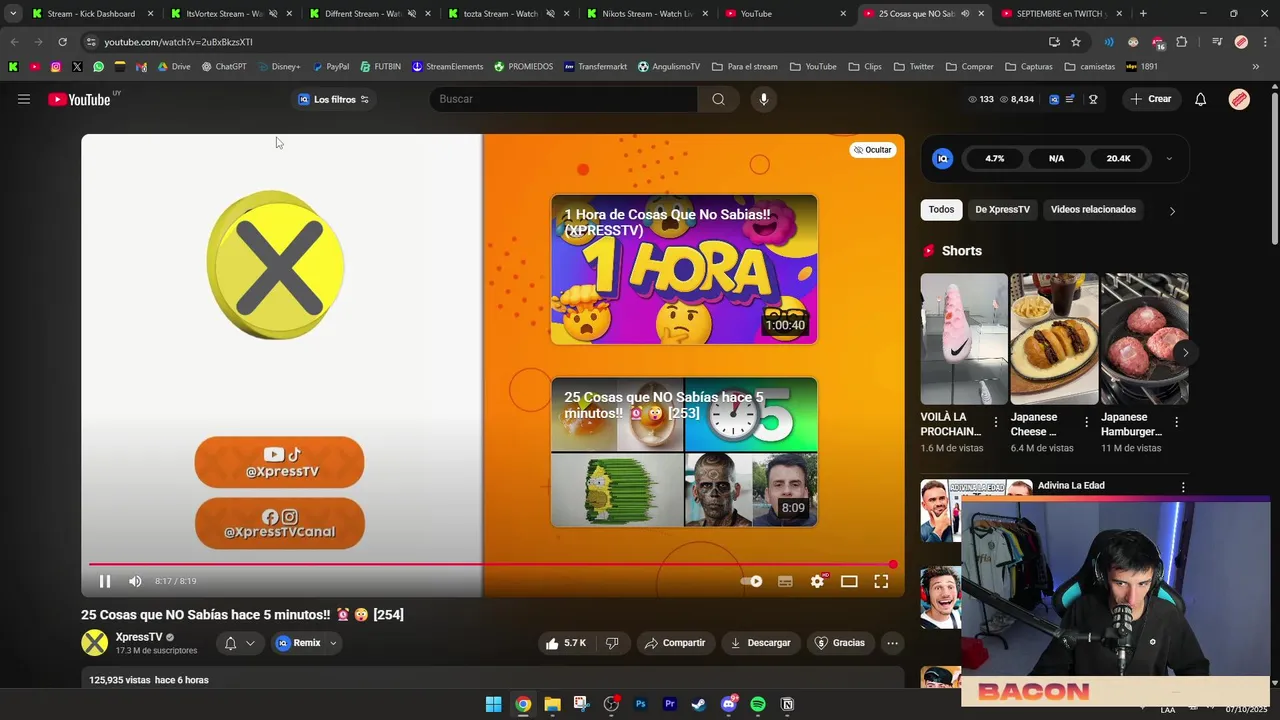Screen dimensions: 1280x720
Task: Advance filter chips with the right arrow
Action: 1172,211
